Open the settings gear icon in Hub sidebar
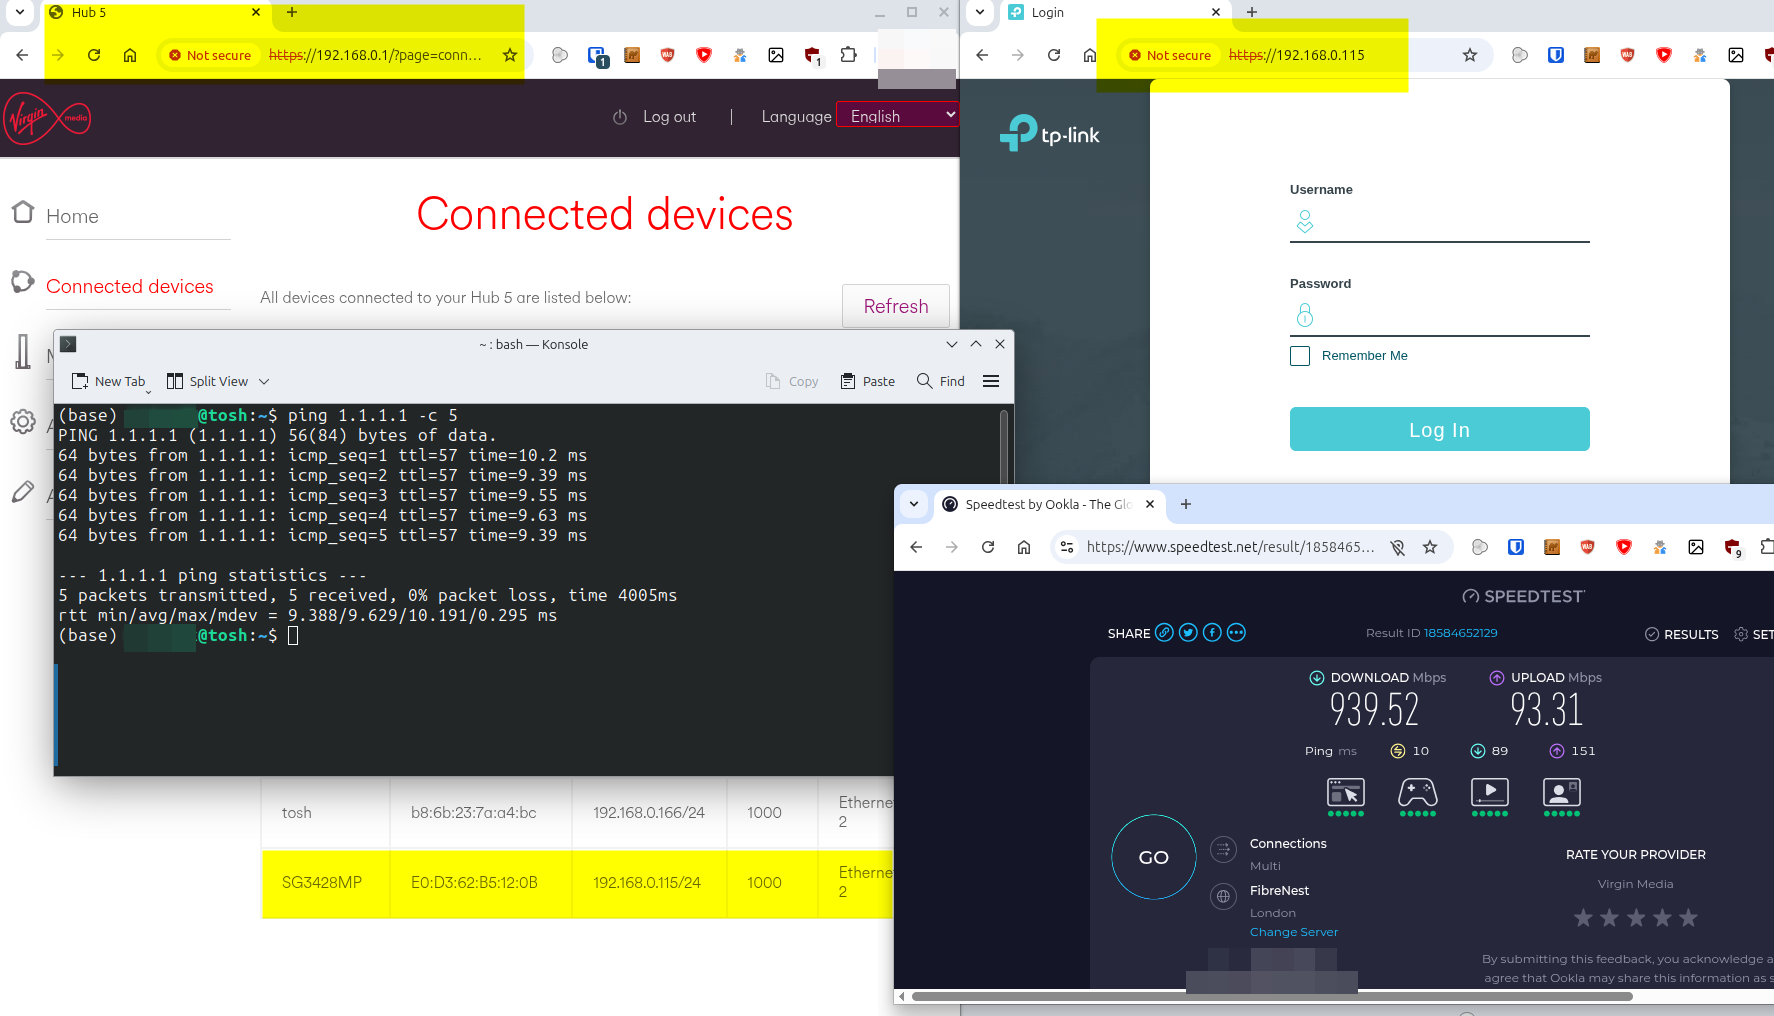This screenshot has width=1774, height=1016. pyautogui.click(x=23, y=422)
